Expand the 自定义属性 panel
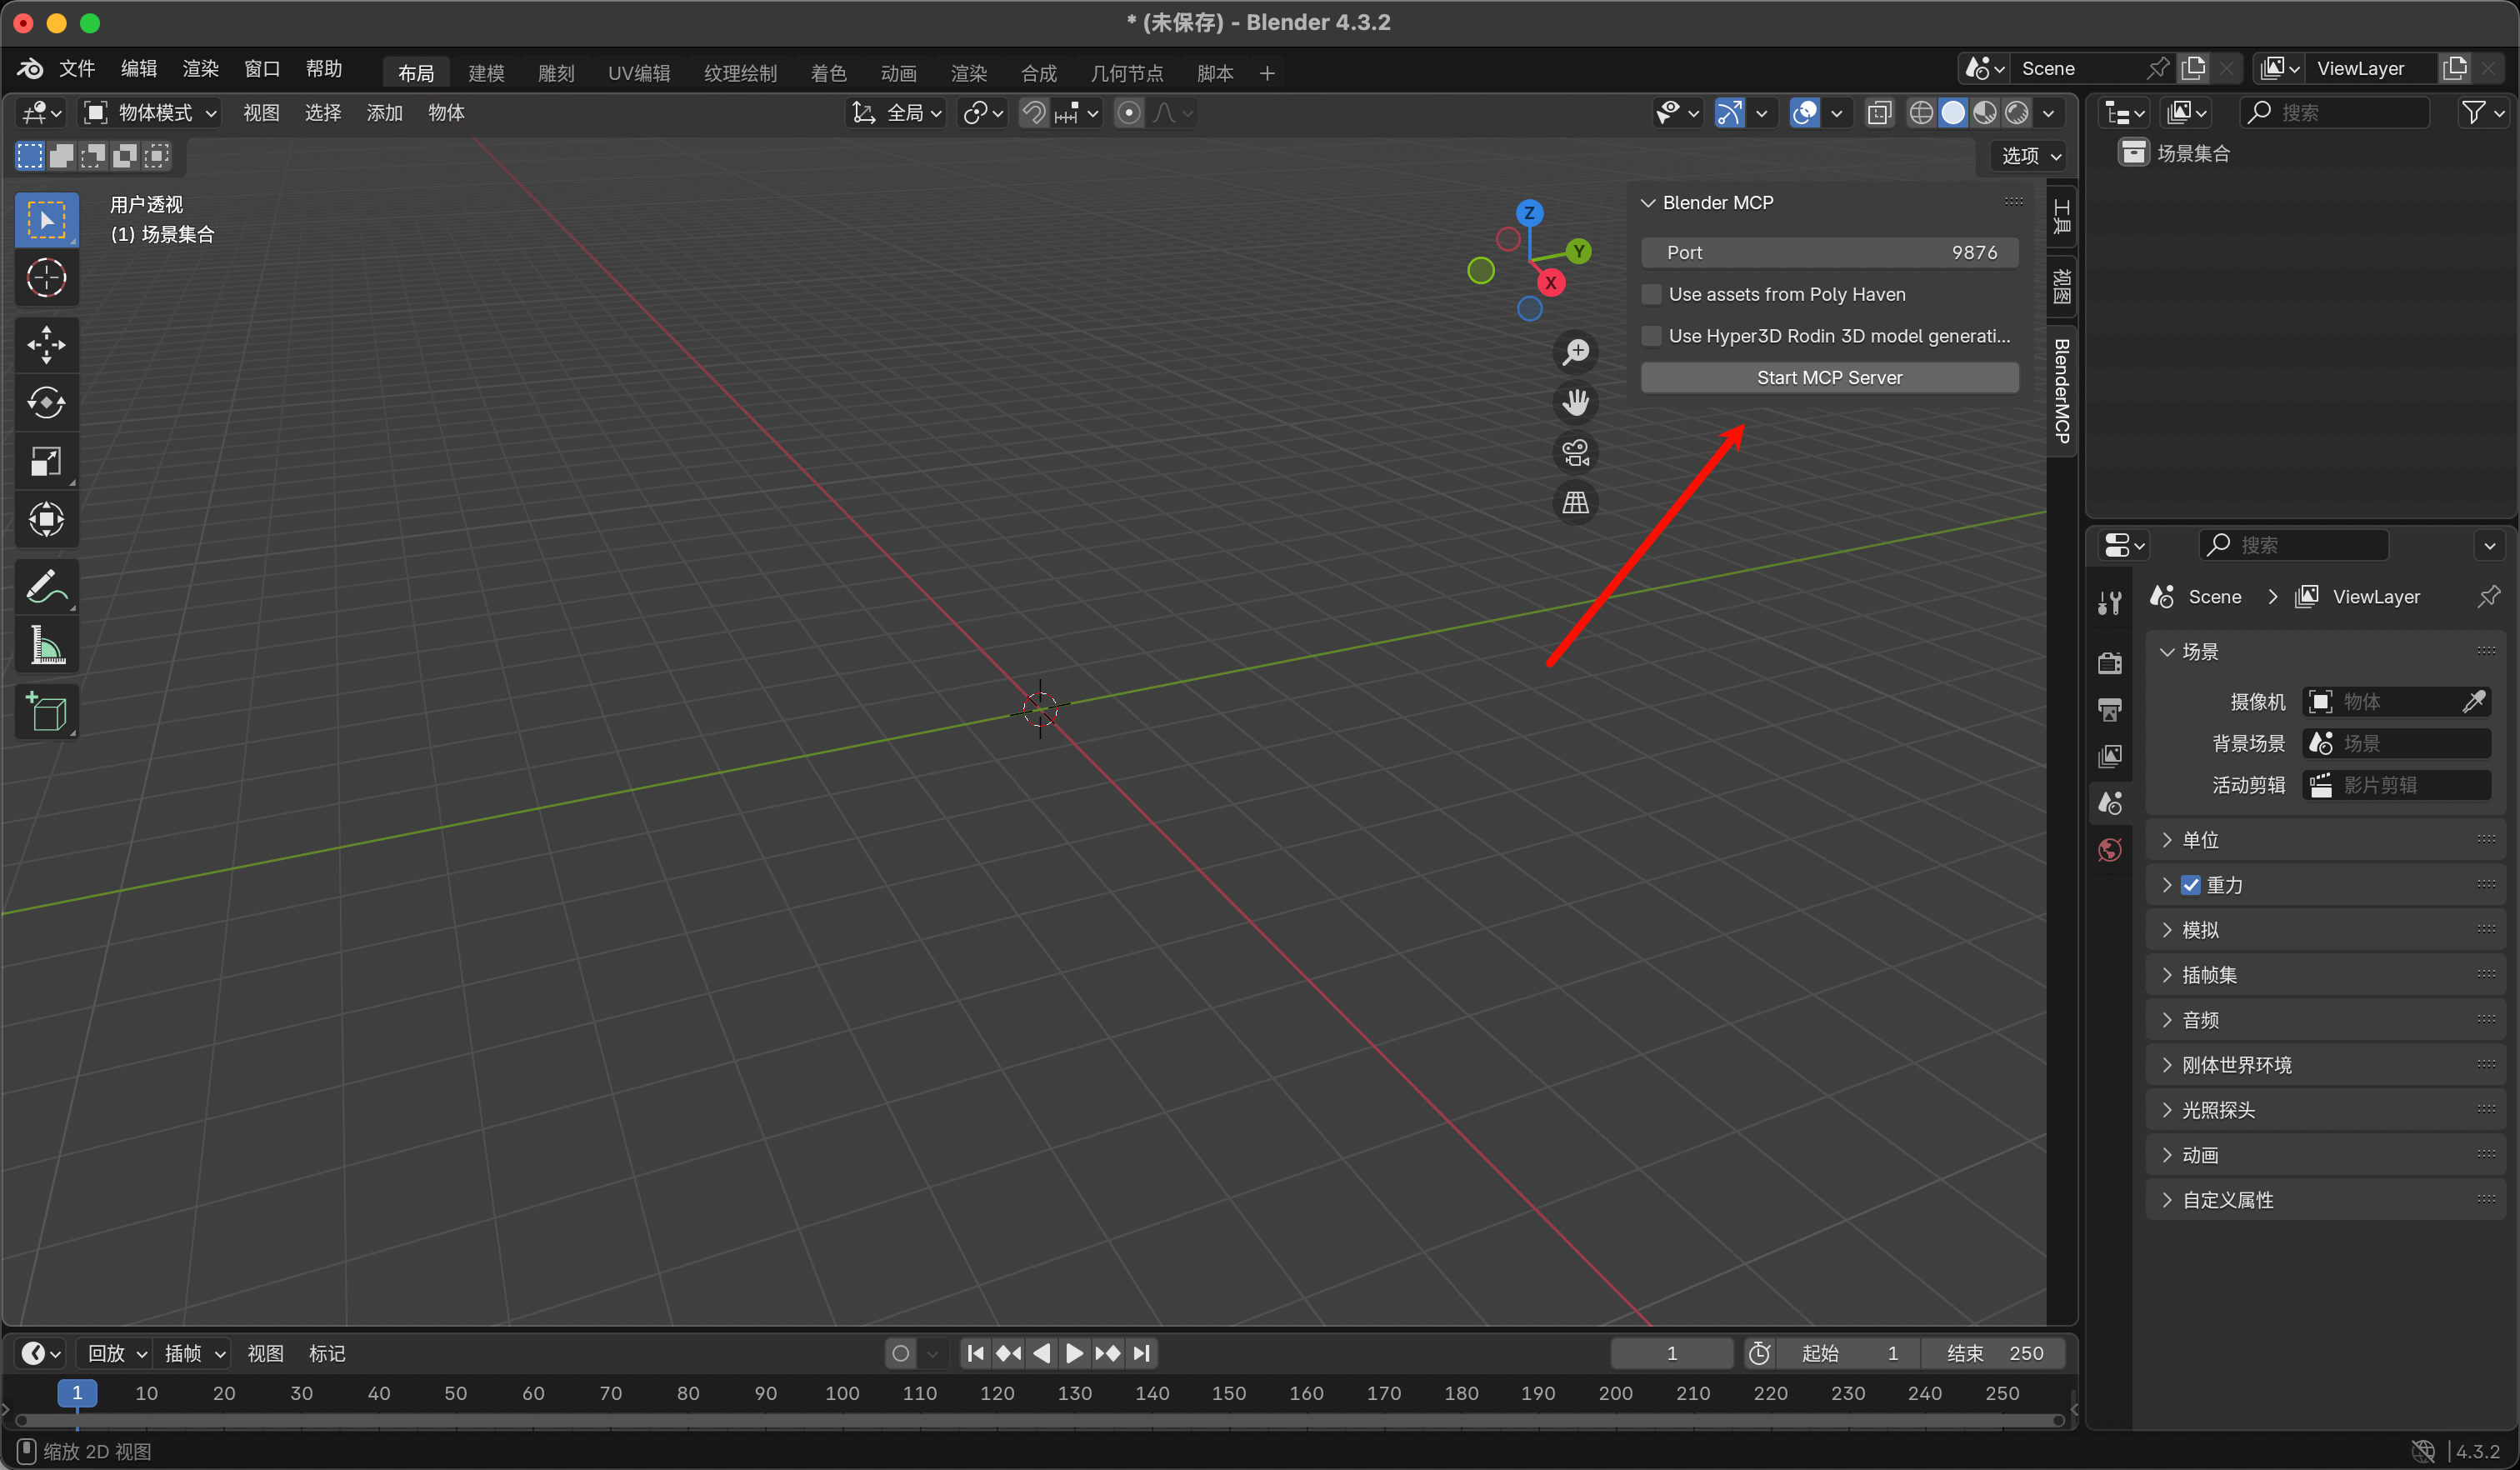Image resolution: width=2520 pixels, height=1470 pixels. [2167, 1200]
